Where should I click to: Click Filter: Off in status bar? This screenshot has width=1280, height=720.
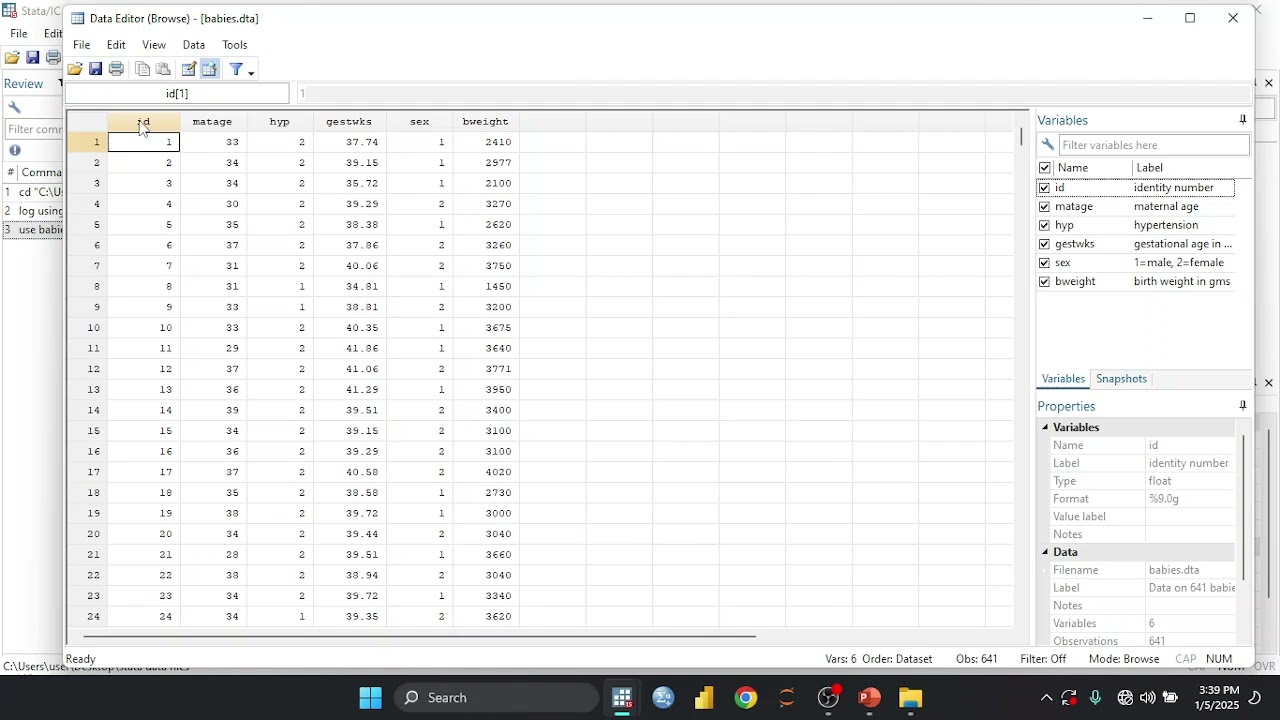(1043, 659)
